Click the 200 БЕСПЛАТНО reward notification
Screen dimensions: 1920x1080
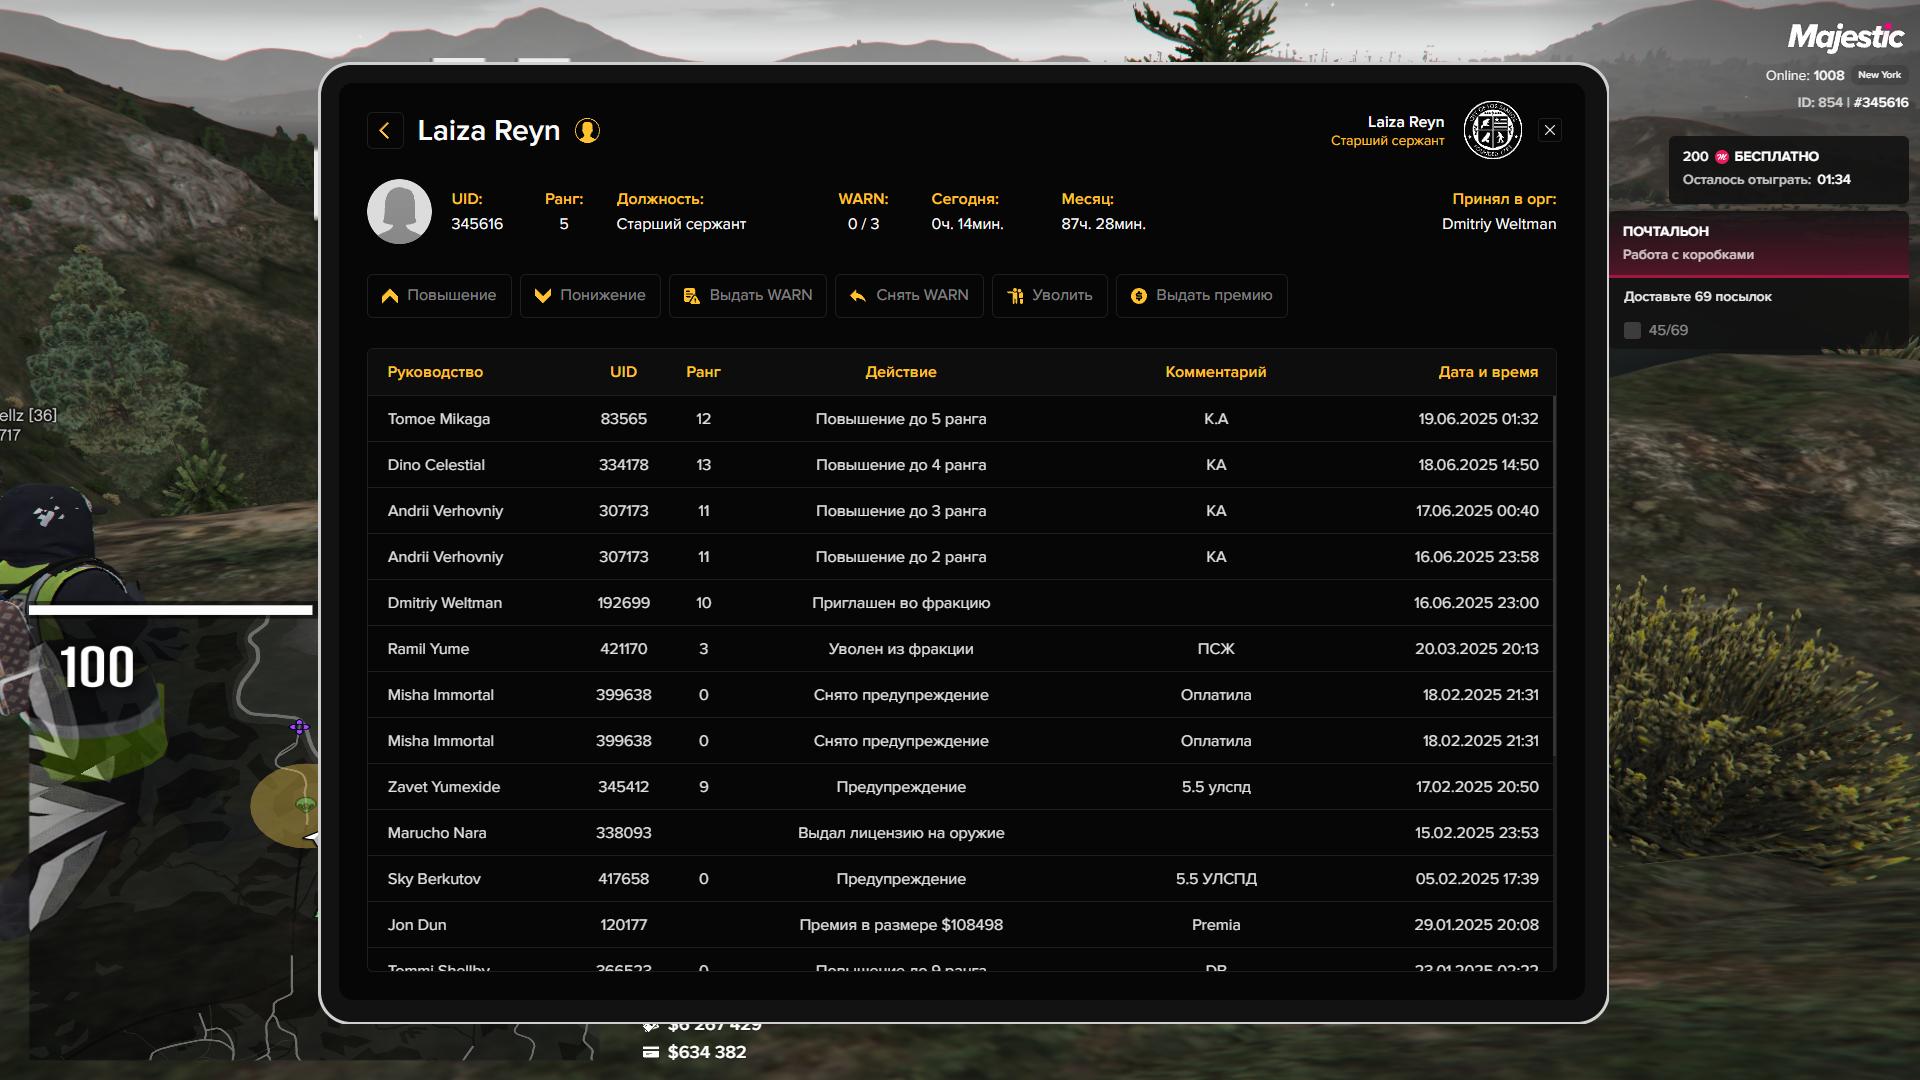pos(1788,169)
